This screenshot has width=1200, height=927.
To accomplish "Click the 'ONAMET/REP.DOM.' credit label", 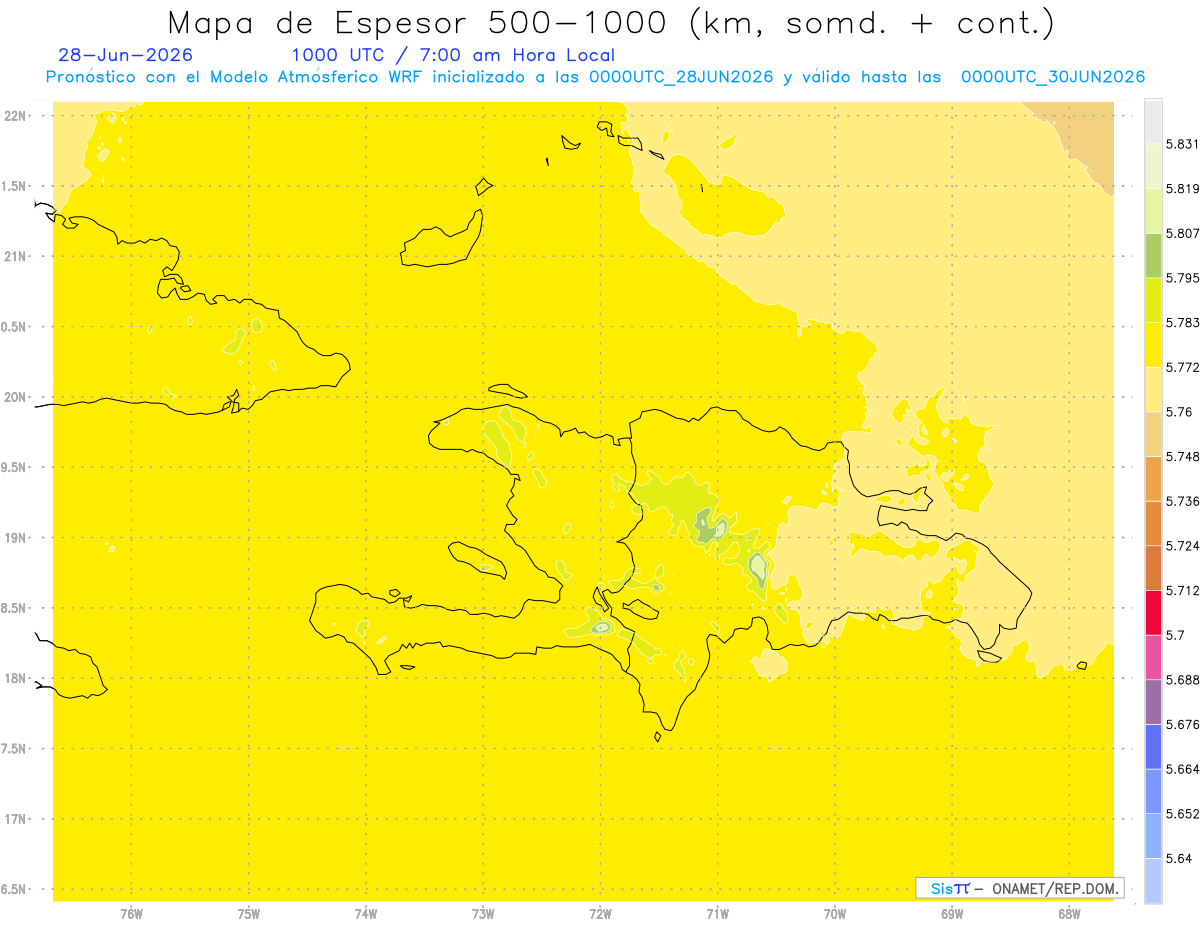I will pyautogui.click(x=1054, y=888).
